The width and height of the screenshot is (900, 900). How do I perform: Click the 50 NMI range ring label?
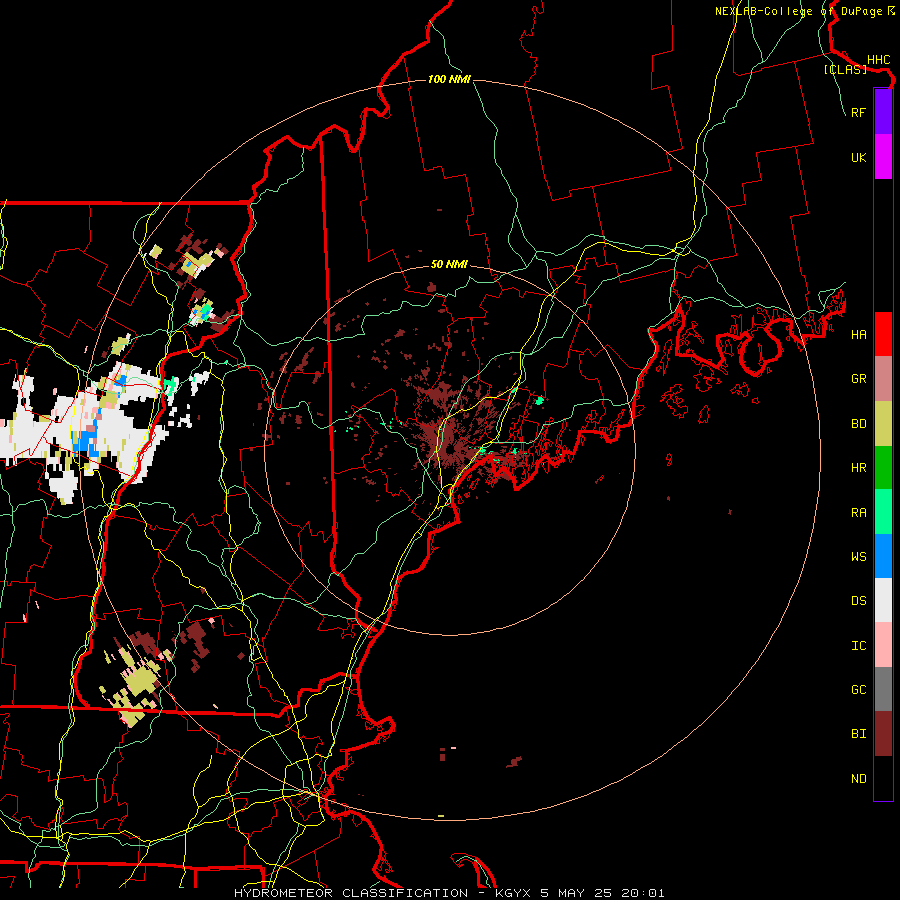tap(449, 264)
